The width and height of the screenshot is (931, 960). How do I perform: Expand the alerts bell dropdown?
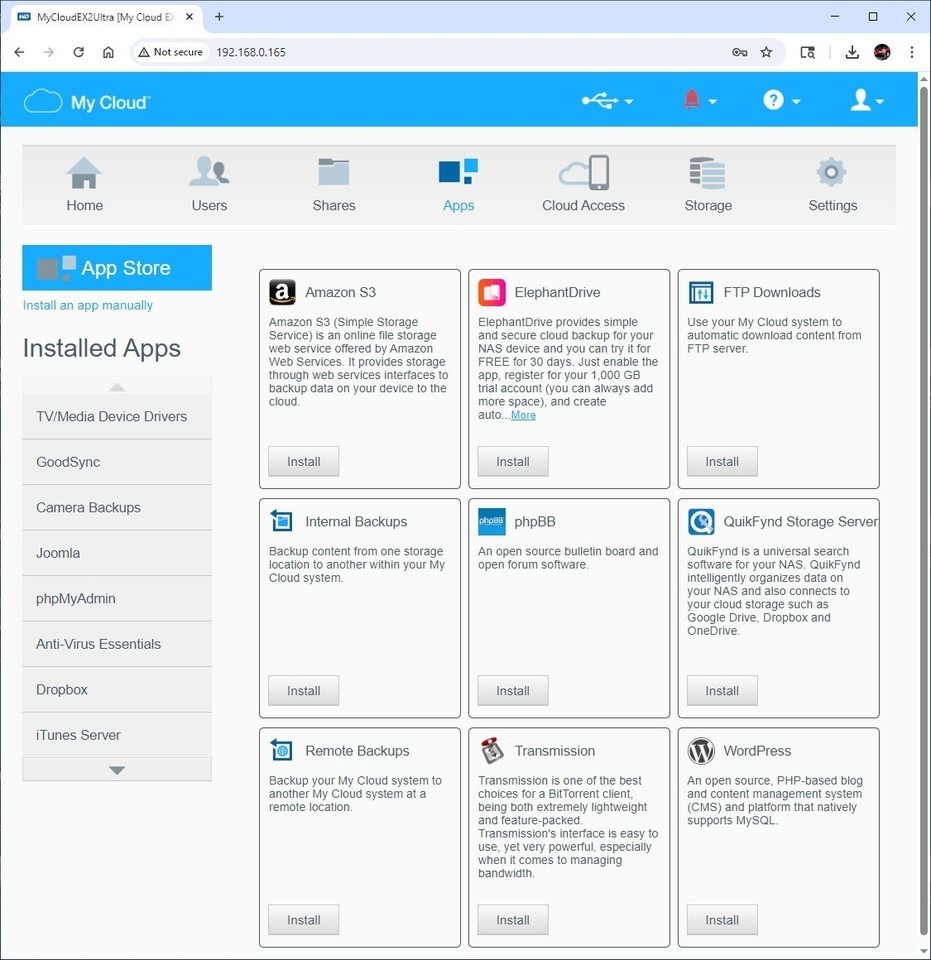click(x=699, y=101)
